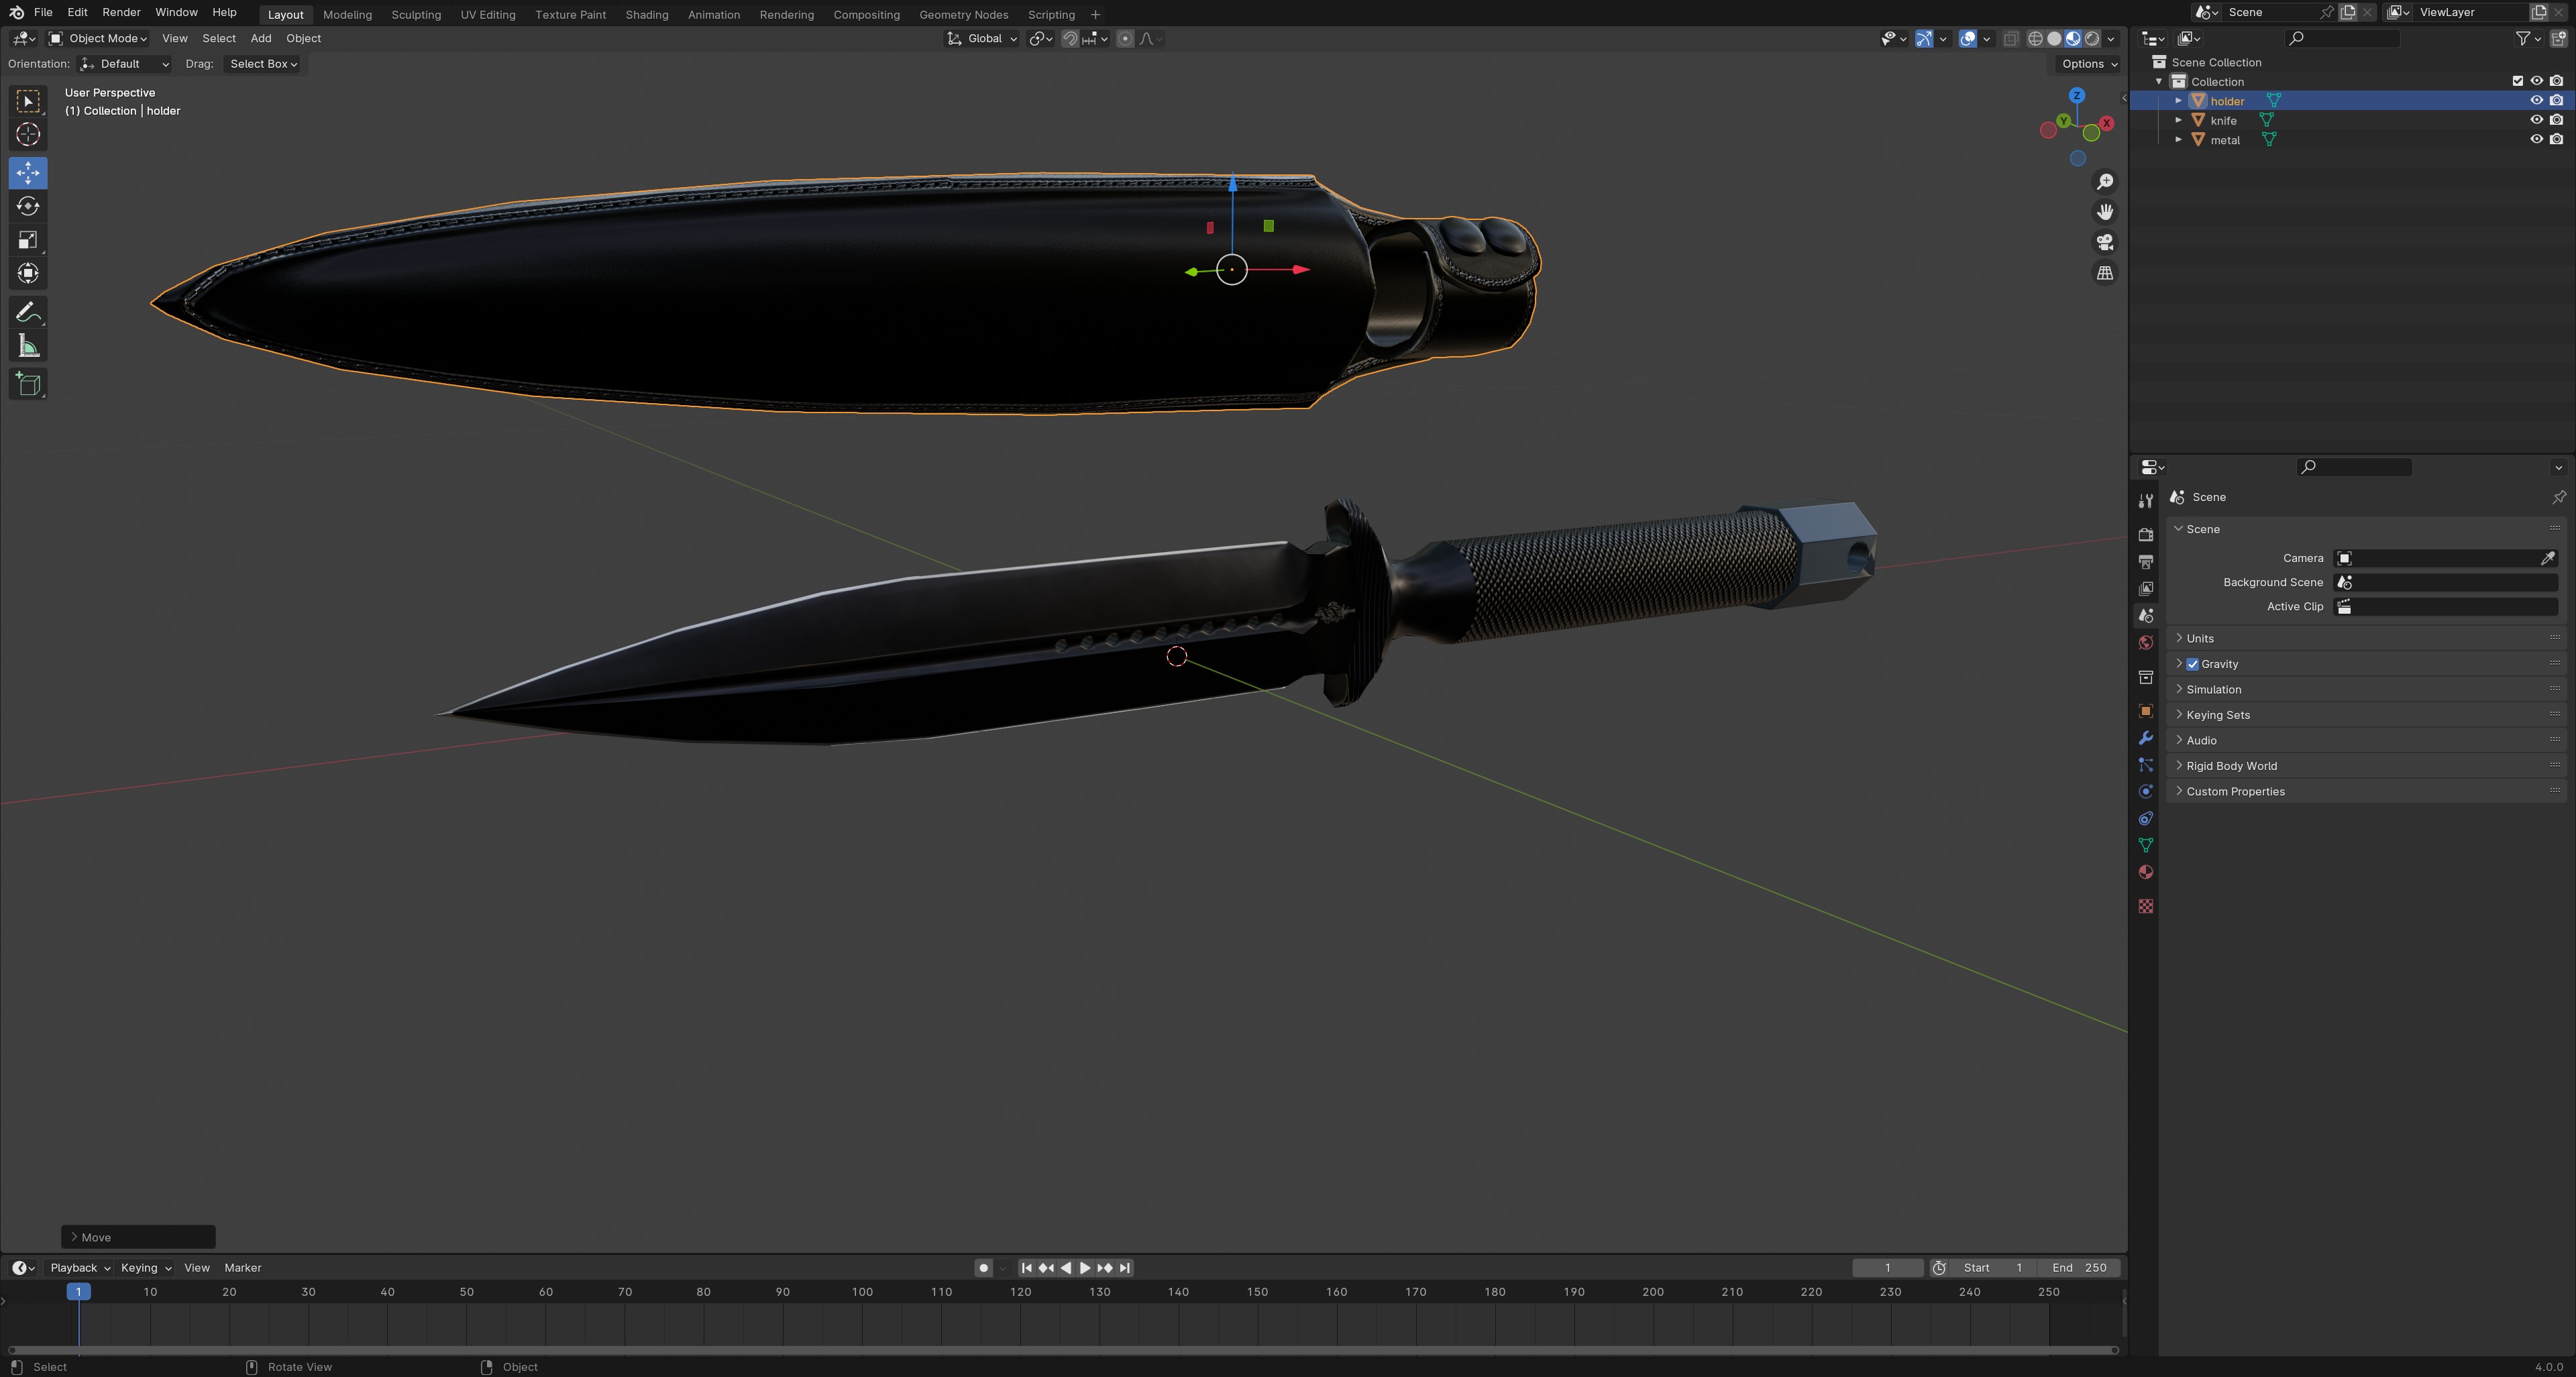Expand the knife tree item
The height and width of the screenshot is (1377, 2576).
tap(2178, 120)
